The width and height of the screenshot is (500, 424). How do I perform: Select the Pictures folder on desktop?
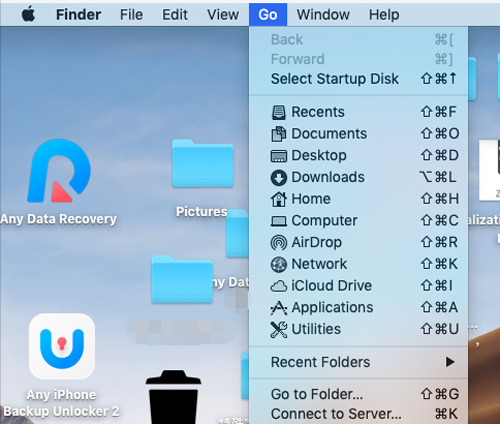coord(203,163)
